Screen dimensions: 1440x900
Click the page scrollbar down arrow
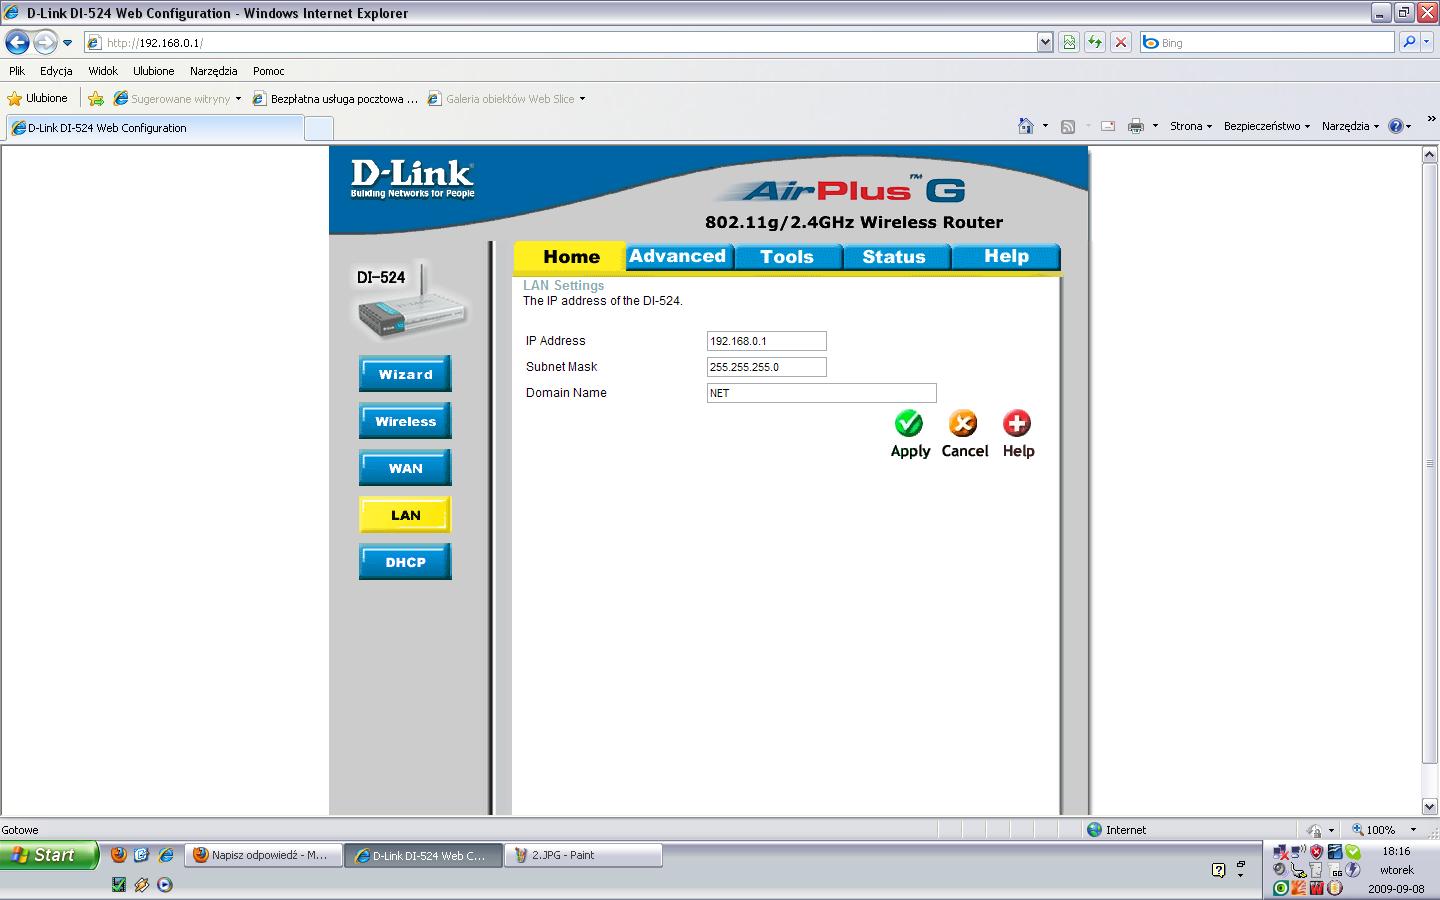1430,807
